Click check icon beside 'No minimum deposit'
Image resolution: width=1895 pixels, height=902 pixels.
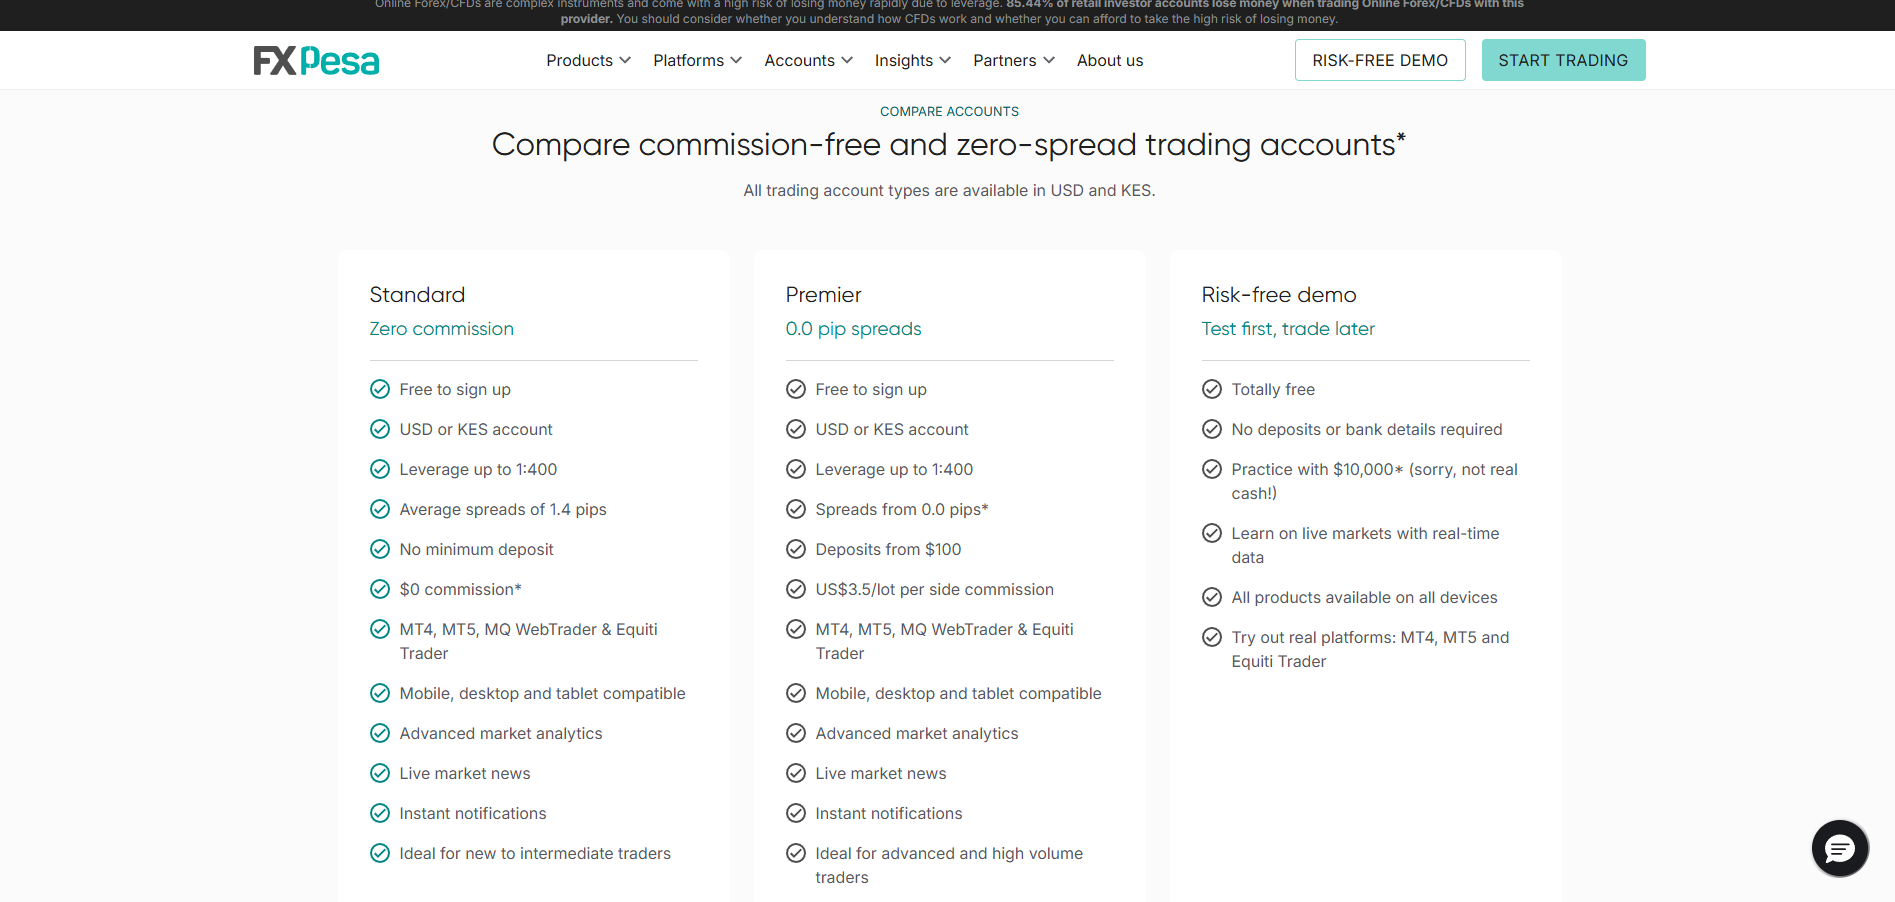pos(379,549)
